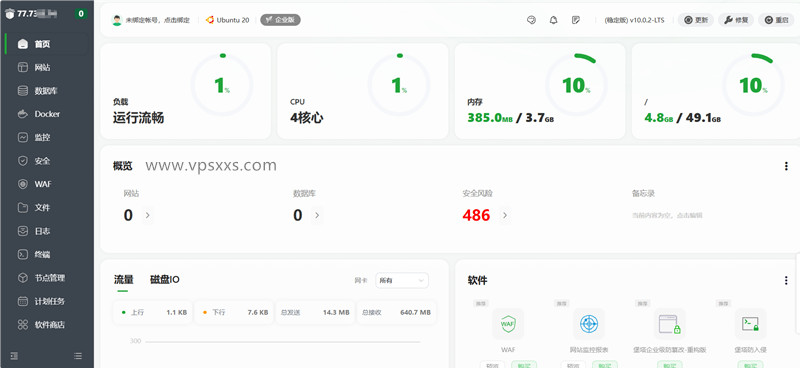800x368 pixels.
Task: Expand the 网站 count chevron arrow
Action: click(147, 215)
